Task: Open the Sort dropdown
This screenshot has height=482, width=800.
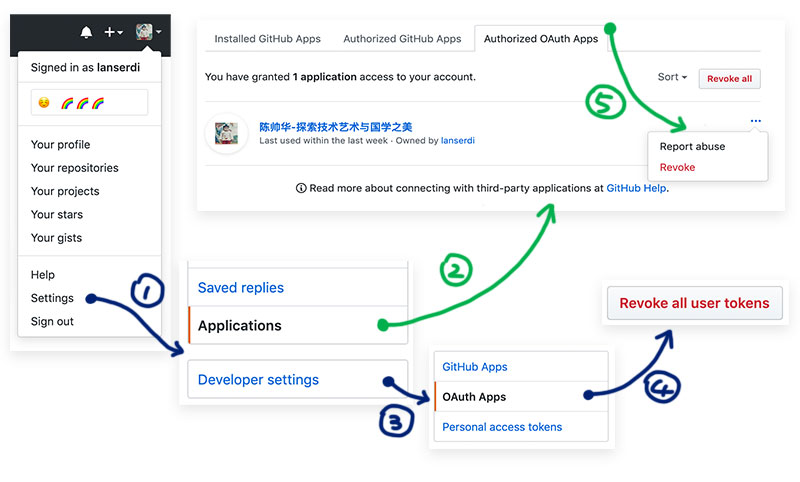Action: 672,77
